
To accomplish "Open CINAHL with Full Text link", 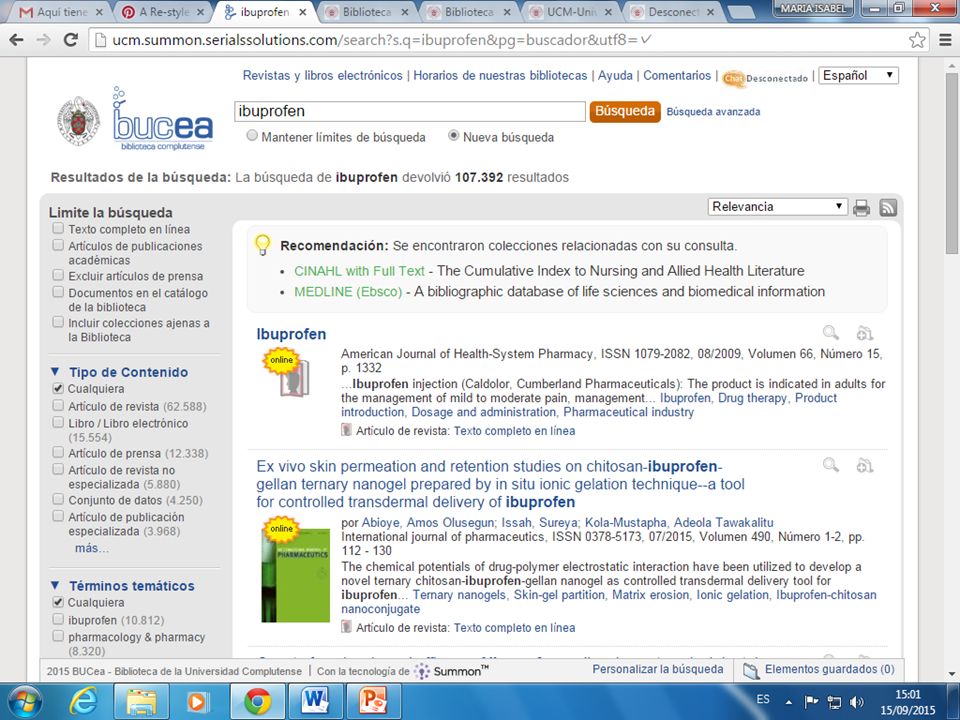I will 359,271.
